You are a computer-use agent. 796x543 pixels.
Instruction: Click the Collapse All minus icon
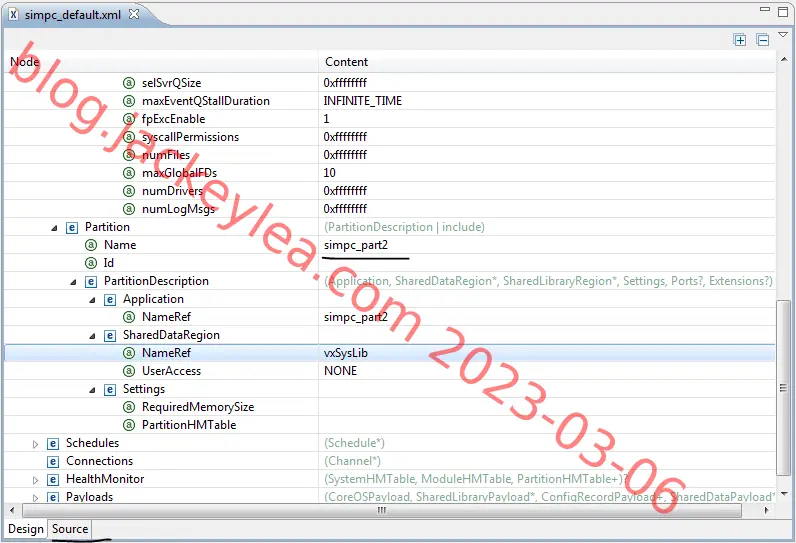point(762,40)
